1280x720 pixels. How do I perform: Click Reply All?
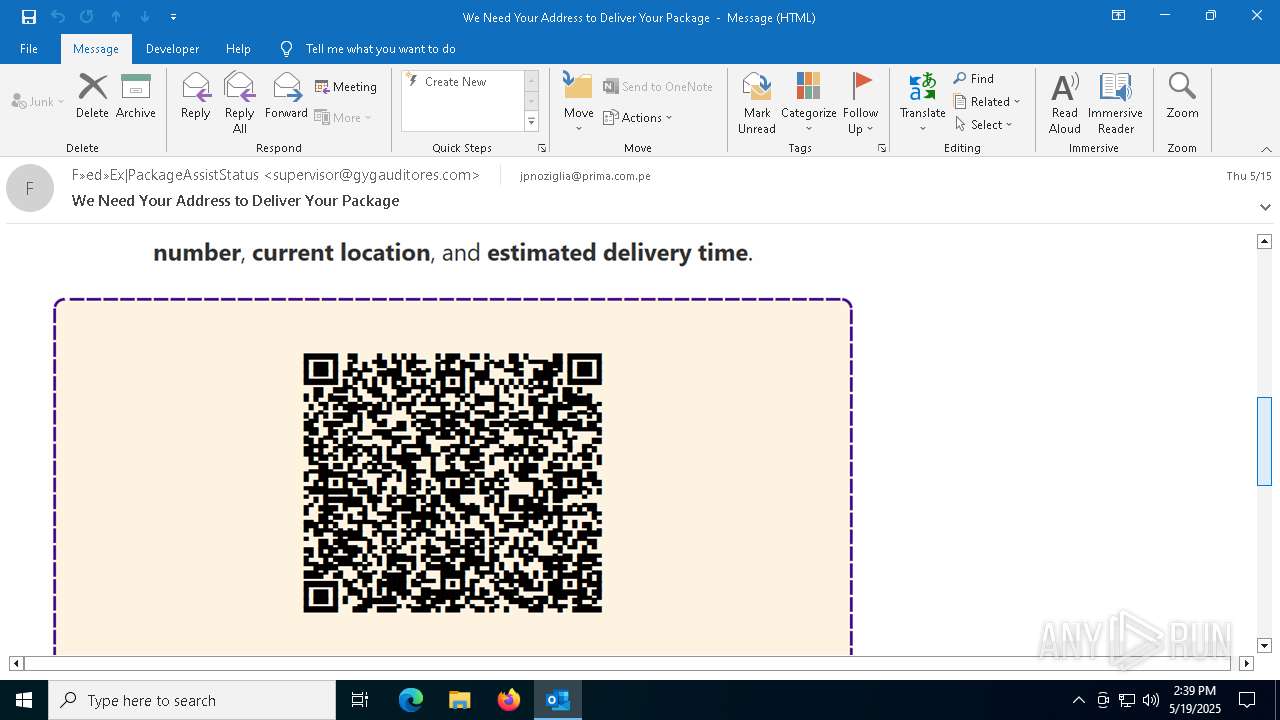tap(240, 103)
